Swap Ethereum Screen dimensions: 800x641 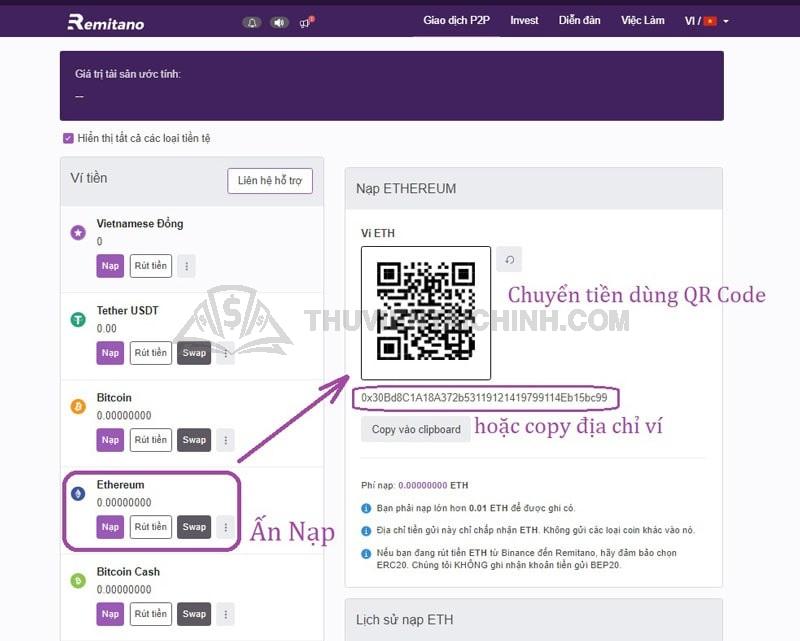(194, 527)
